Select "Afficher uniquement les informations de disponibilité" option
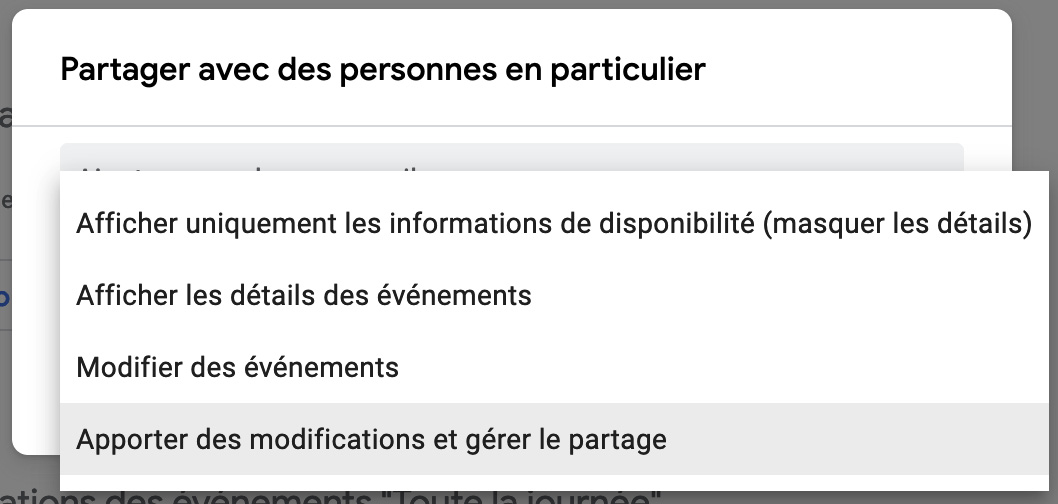This screenshot has width=1058, height=504. pyautogui.click(x=553, y=224)
